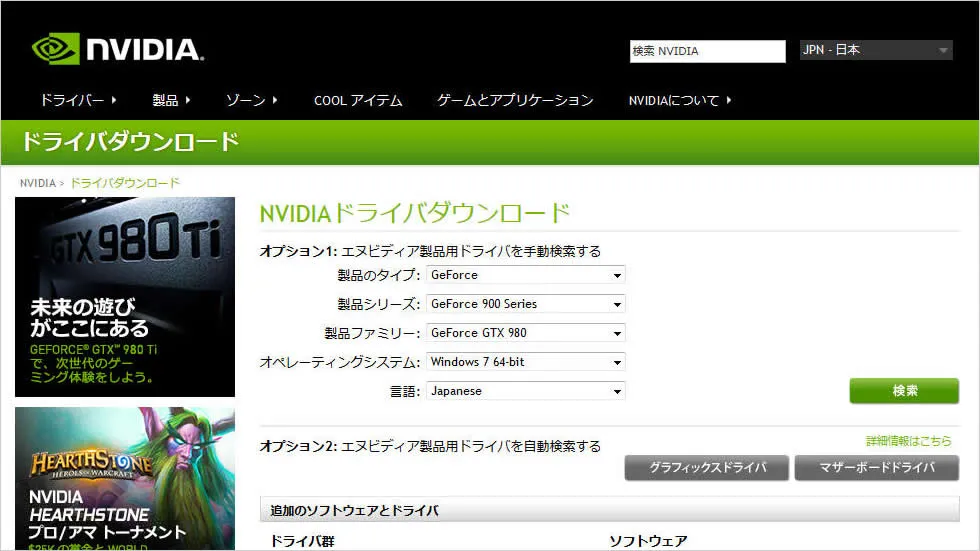This screenshot has height=551, width=980.
Task: Expand オペレーティングシステム dropdown Windows 7 64-bit
Action: pyautogui.click(x=525, y=362)
